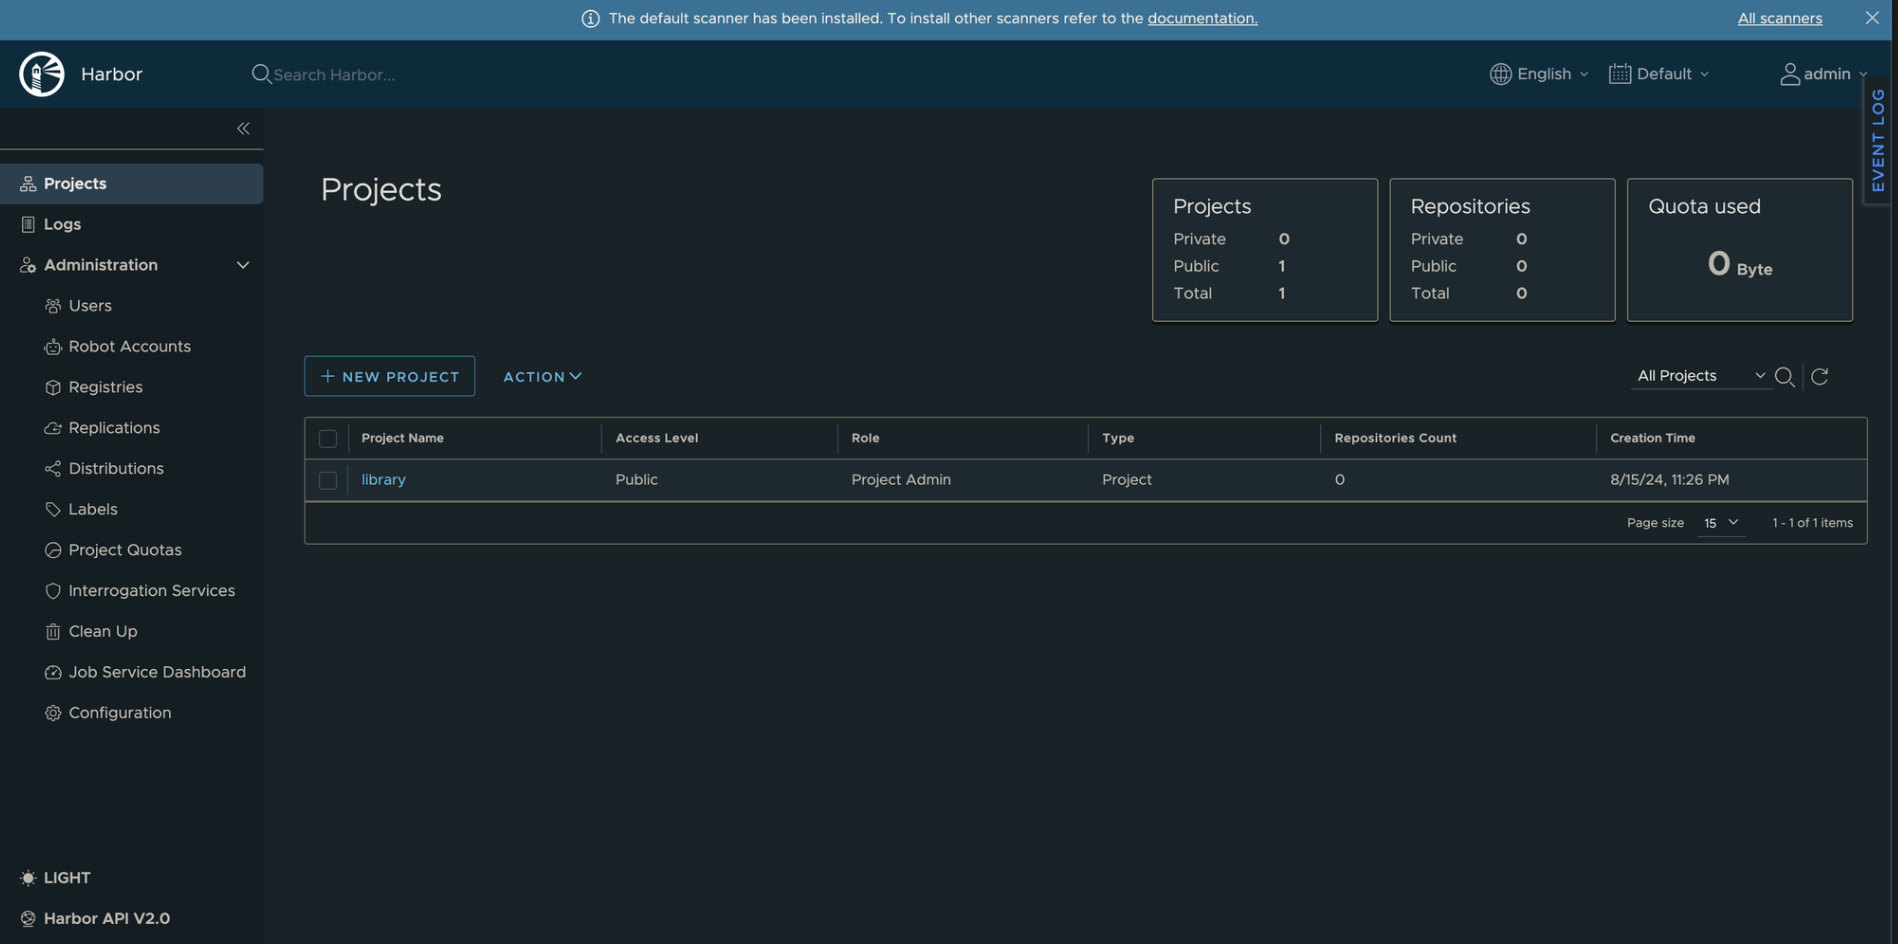Open the English language dropdown
Viewport: 1898px width, 944px height.
click(1539, 74)
